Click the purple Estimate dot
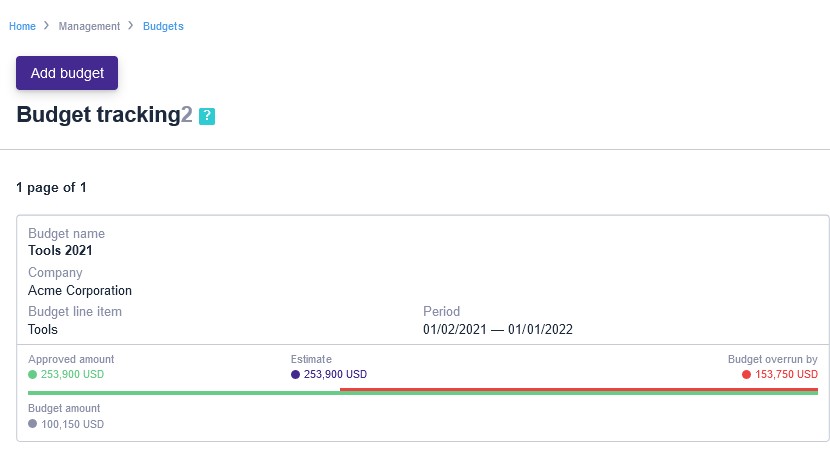 [x=295, y=374]
